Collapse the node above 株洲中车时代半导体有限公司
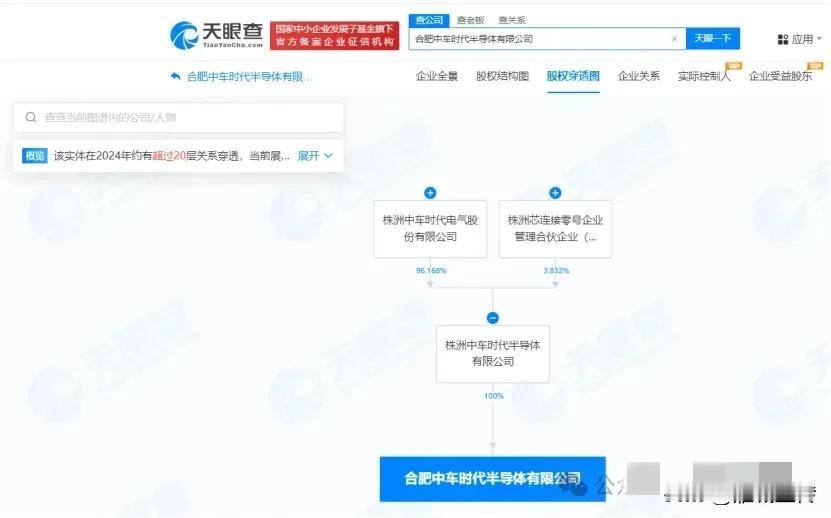Screen dimensions: 831x518 [x=492, y=318]
